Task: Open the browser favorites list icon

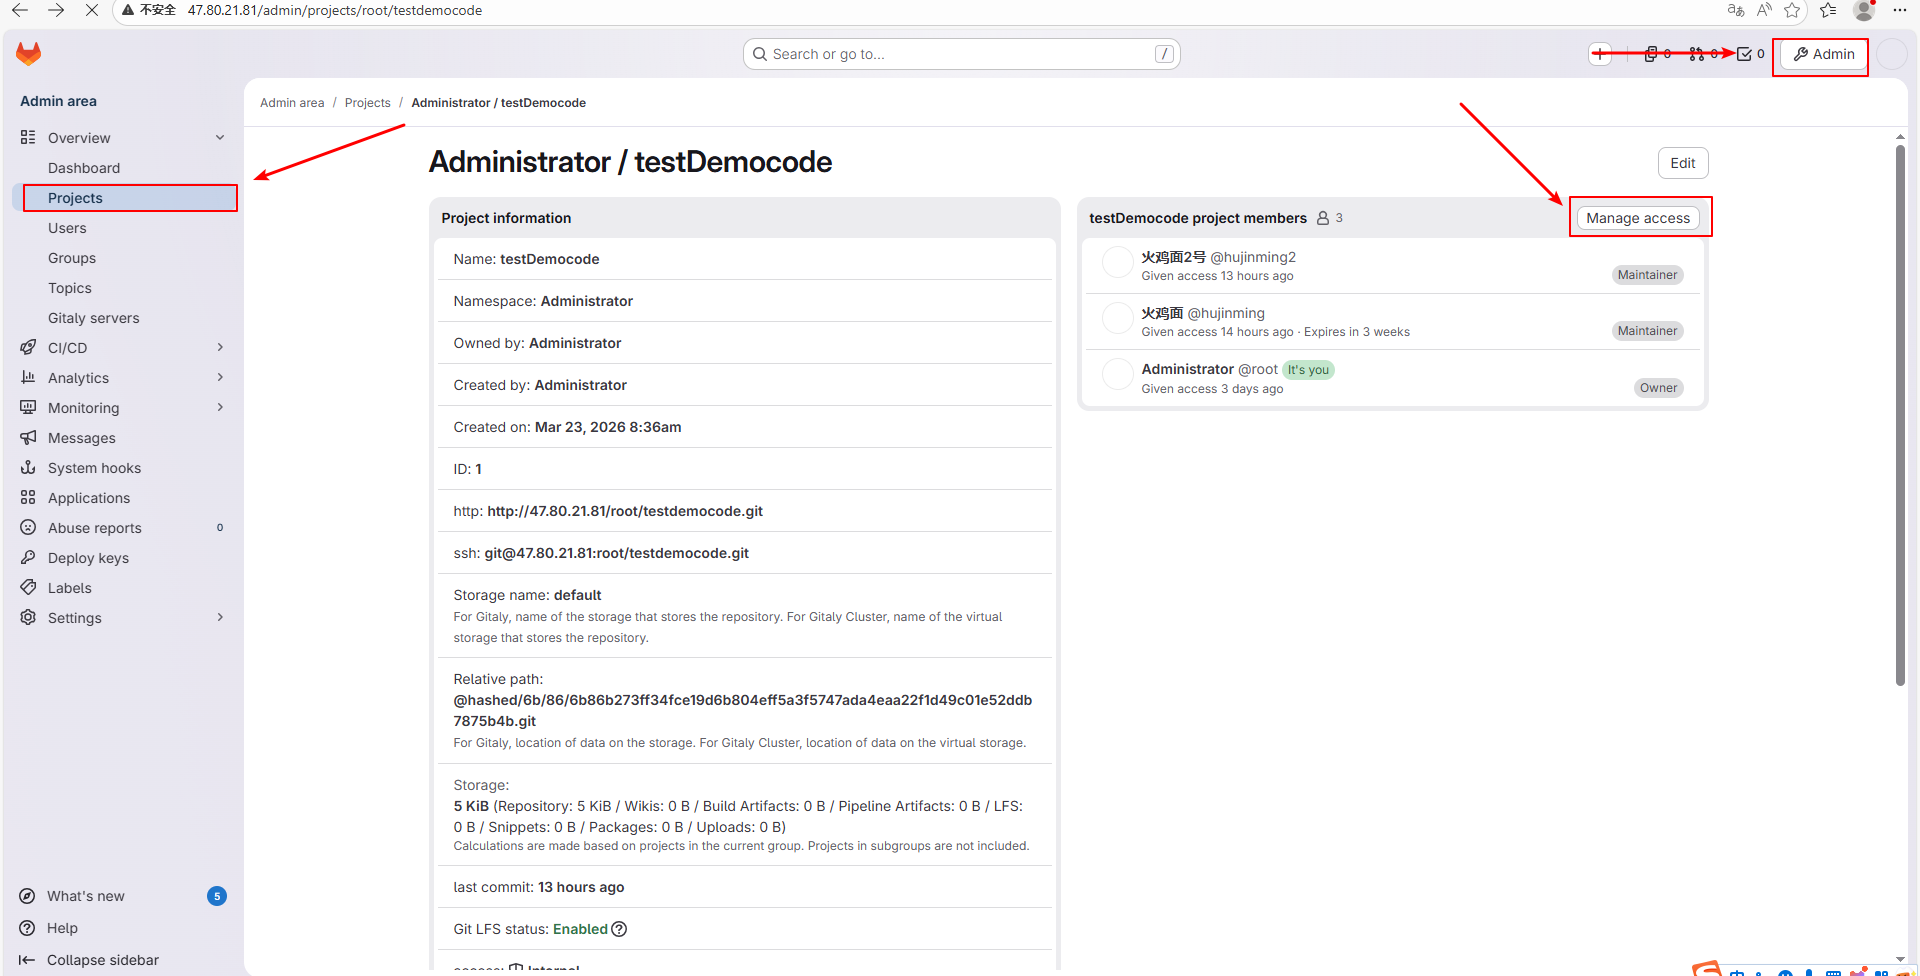Action: pos(1828,10)
